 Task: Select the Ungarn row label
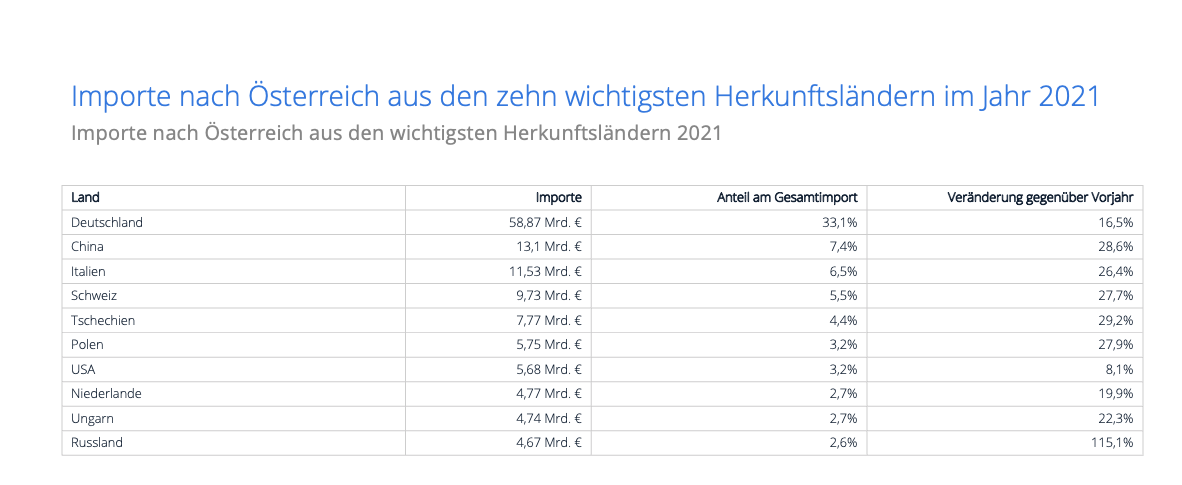click(92, 418)
